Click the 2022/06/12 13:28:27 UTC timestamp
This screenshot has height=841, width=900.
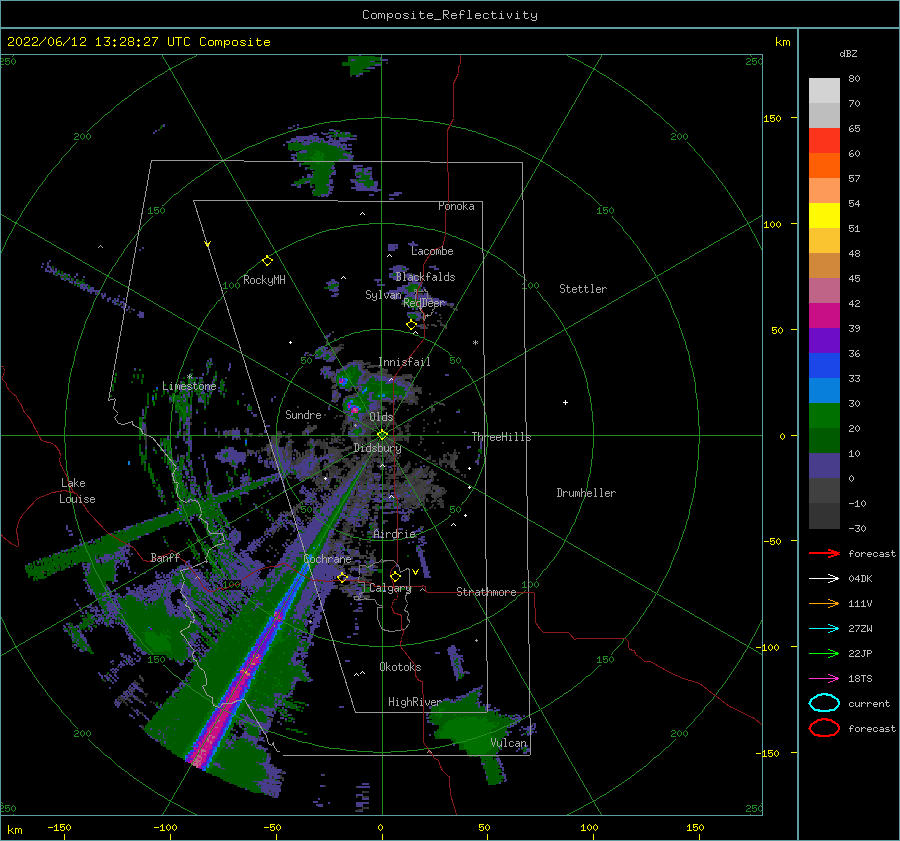(x=138, y=42)
